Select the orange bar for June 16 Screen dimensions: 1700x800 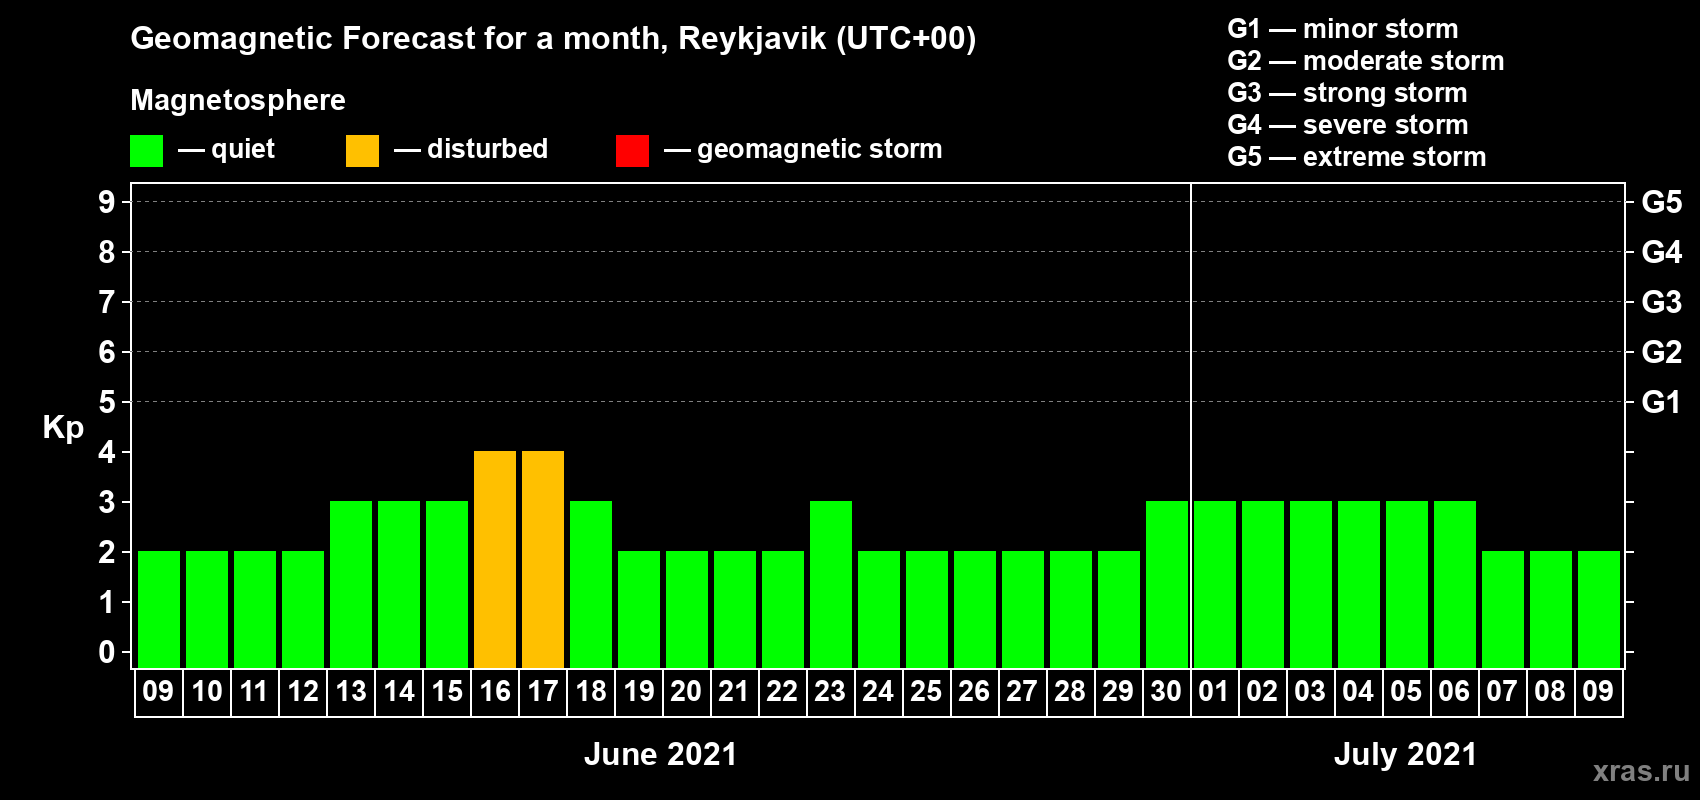[495, 559]
